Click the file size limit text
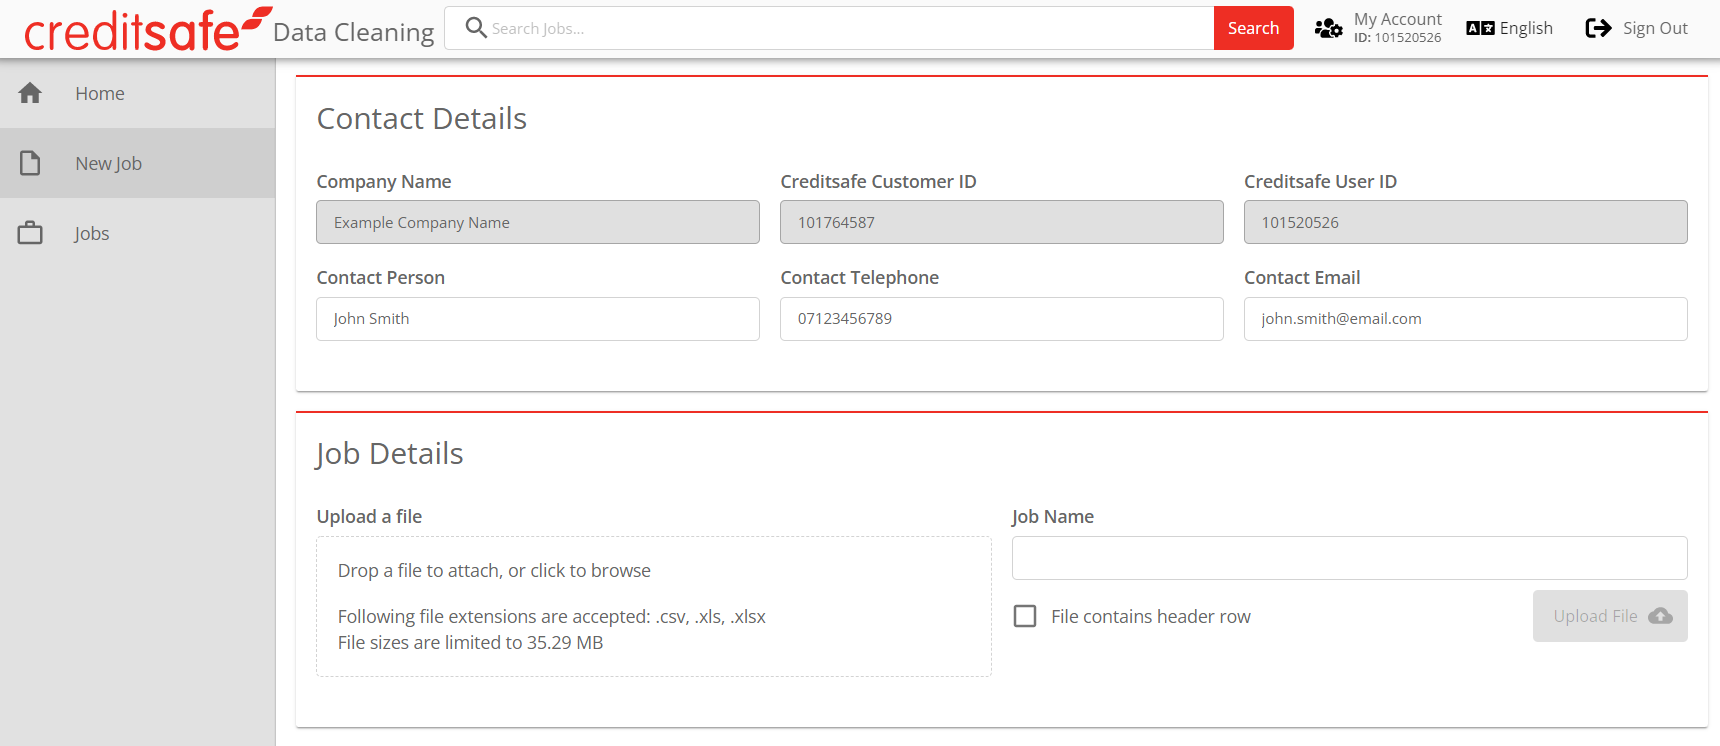This screenshot has height=746, width=1720. (471, 643)
